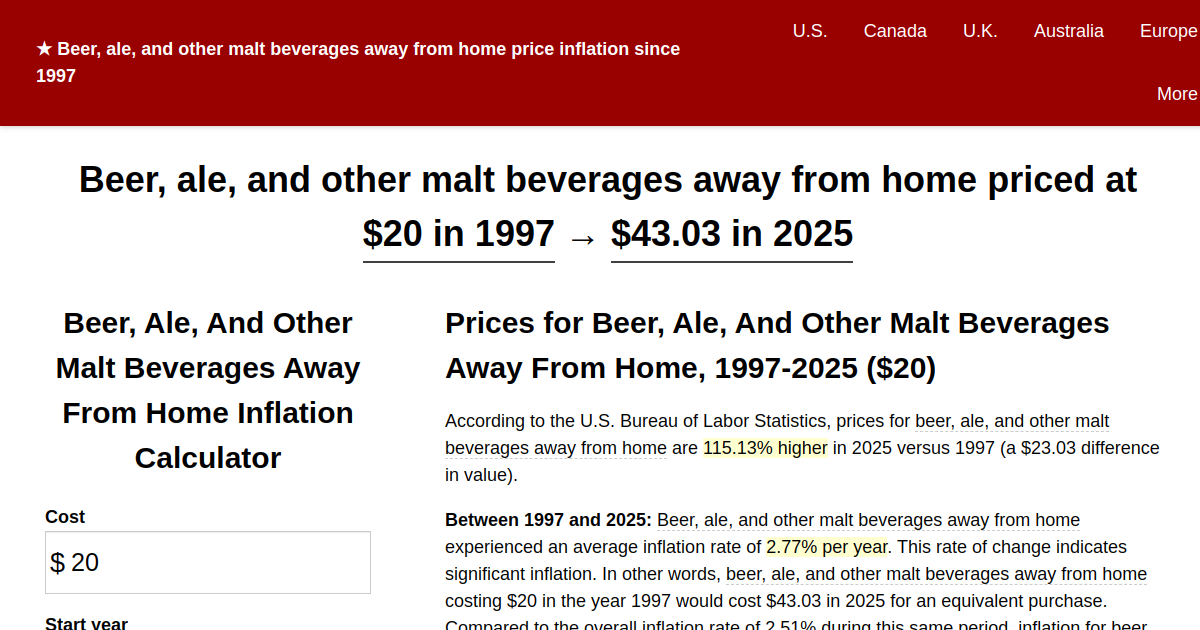Open the Canada inflation page
Screen dimensions: 1200x630
click(x=895, y=31)
